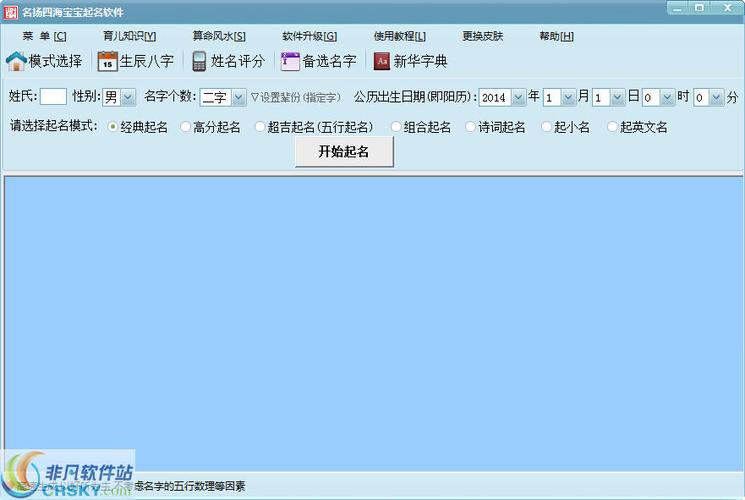The width and height of the screenshot is (745, 500).
Task: Choose the 组合起名 radio button
Action: point(396,127)
